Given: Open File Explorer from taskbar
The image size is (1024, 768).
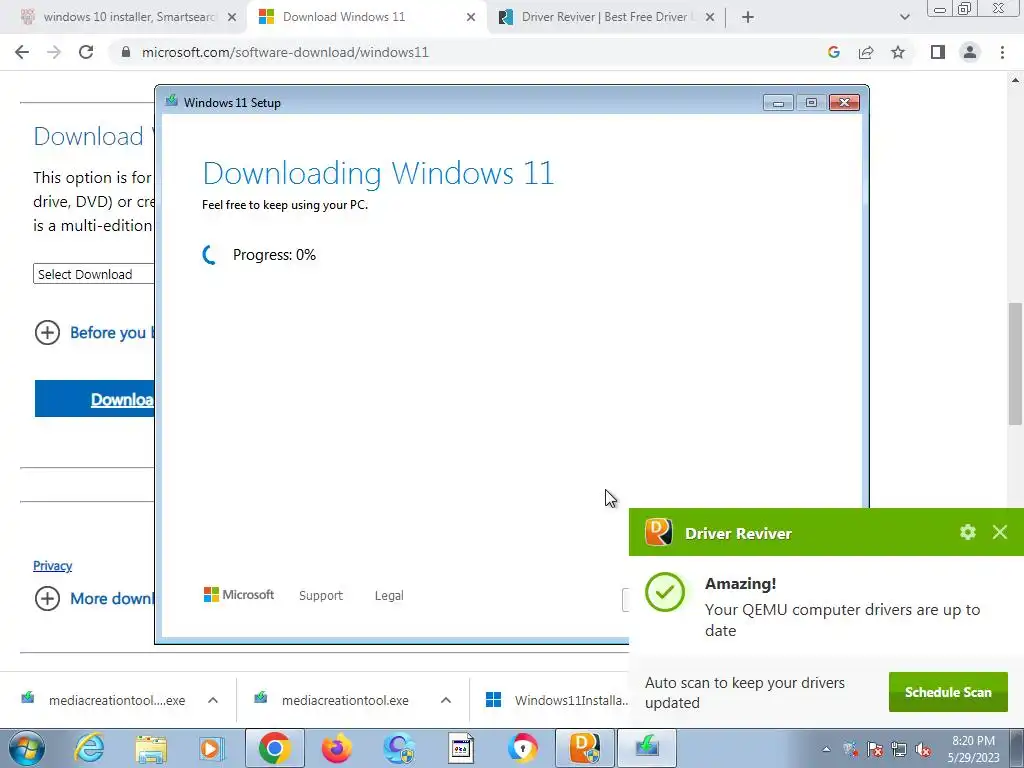Looking at the screenshot, I should tap(151, 748).
